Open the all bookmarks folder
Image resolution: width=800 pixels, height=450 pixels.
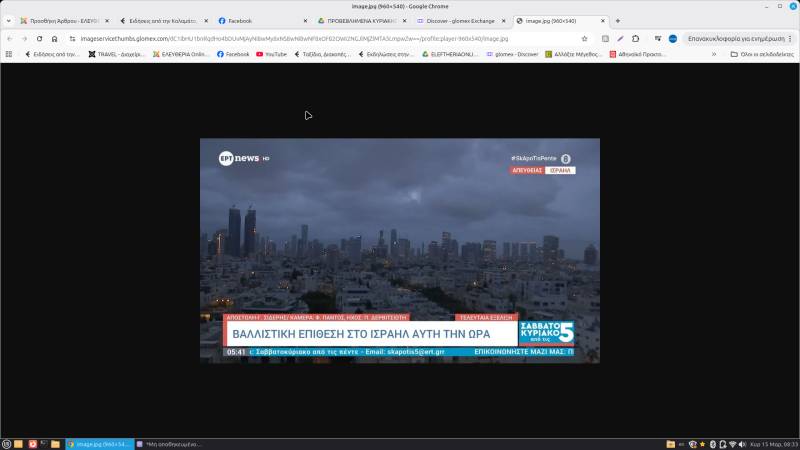click(759, 54)
